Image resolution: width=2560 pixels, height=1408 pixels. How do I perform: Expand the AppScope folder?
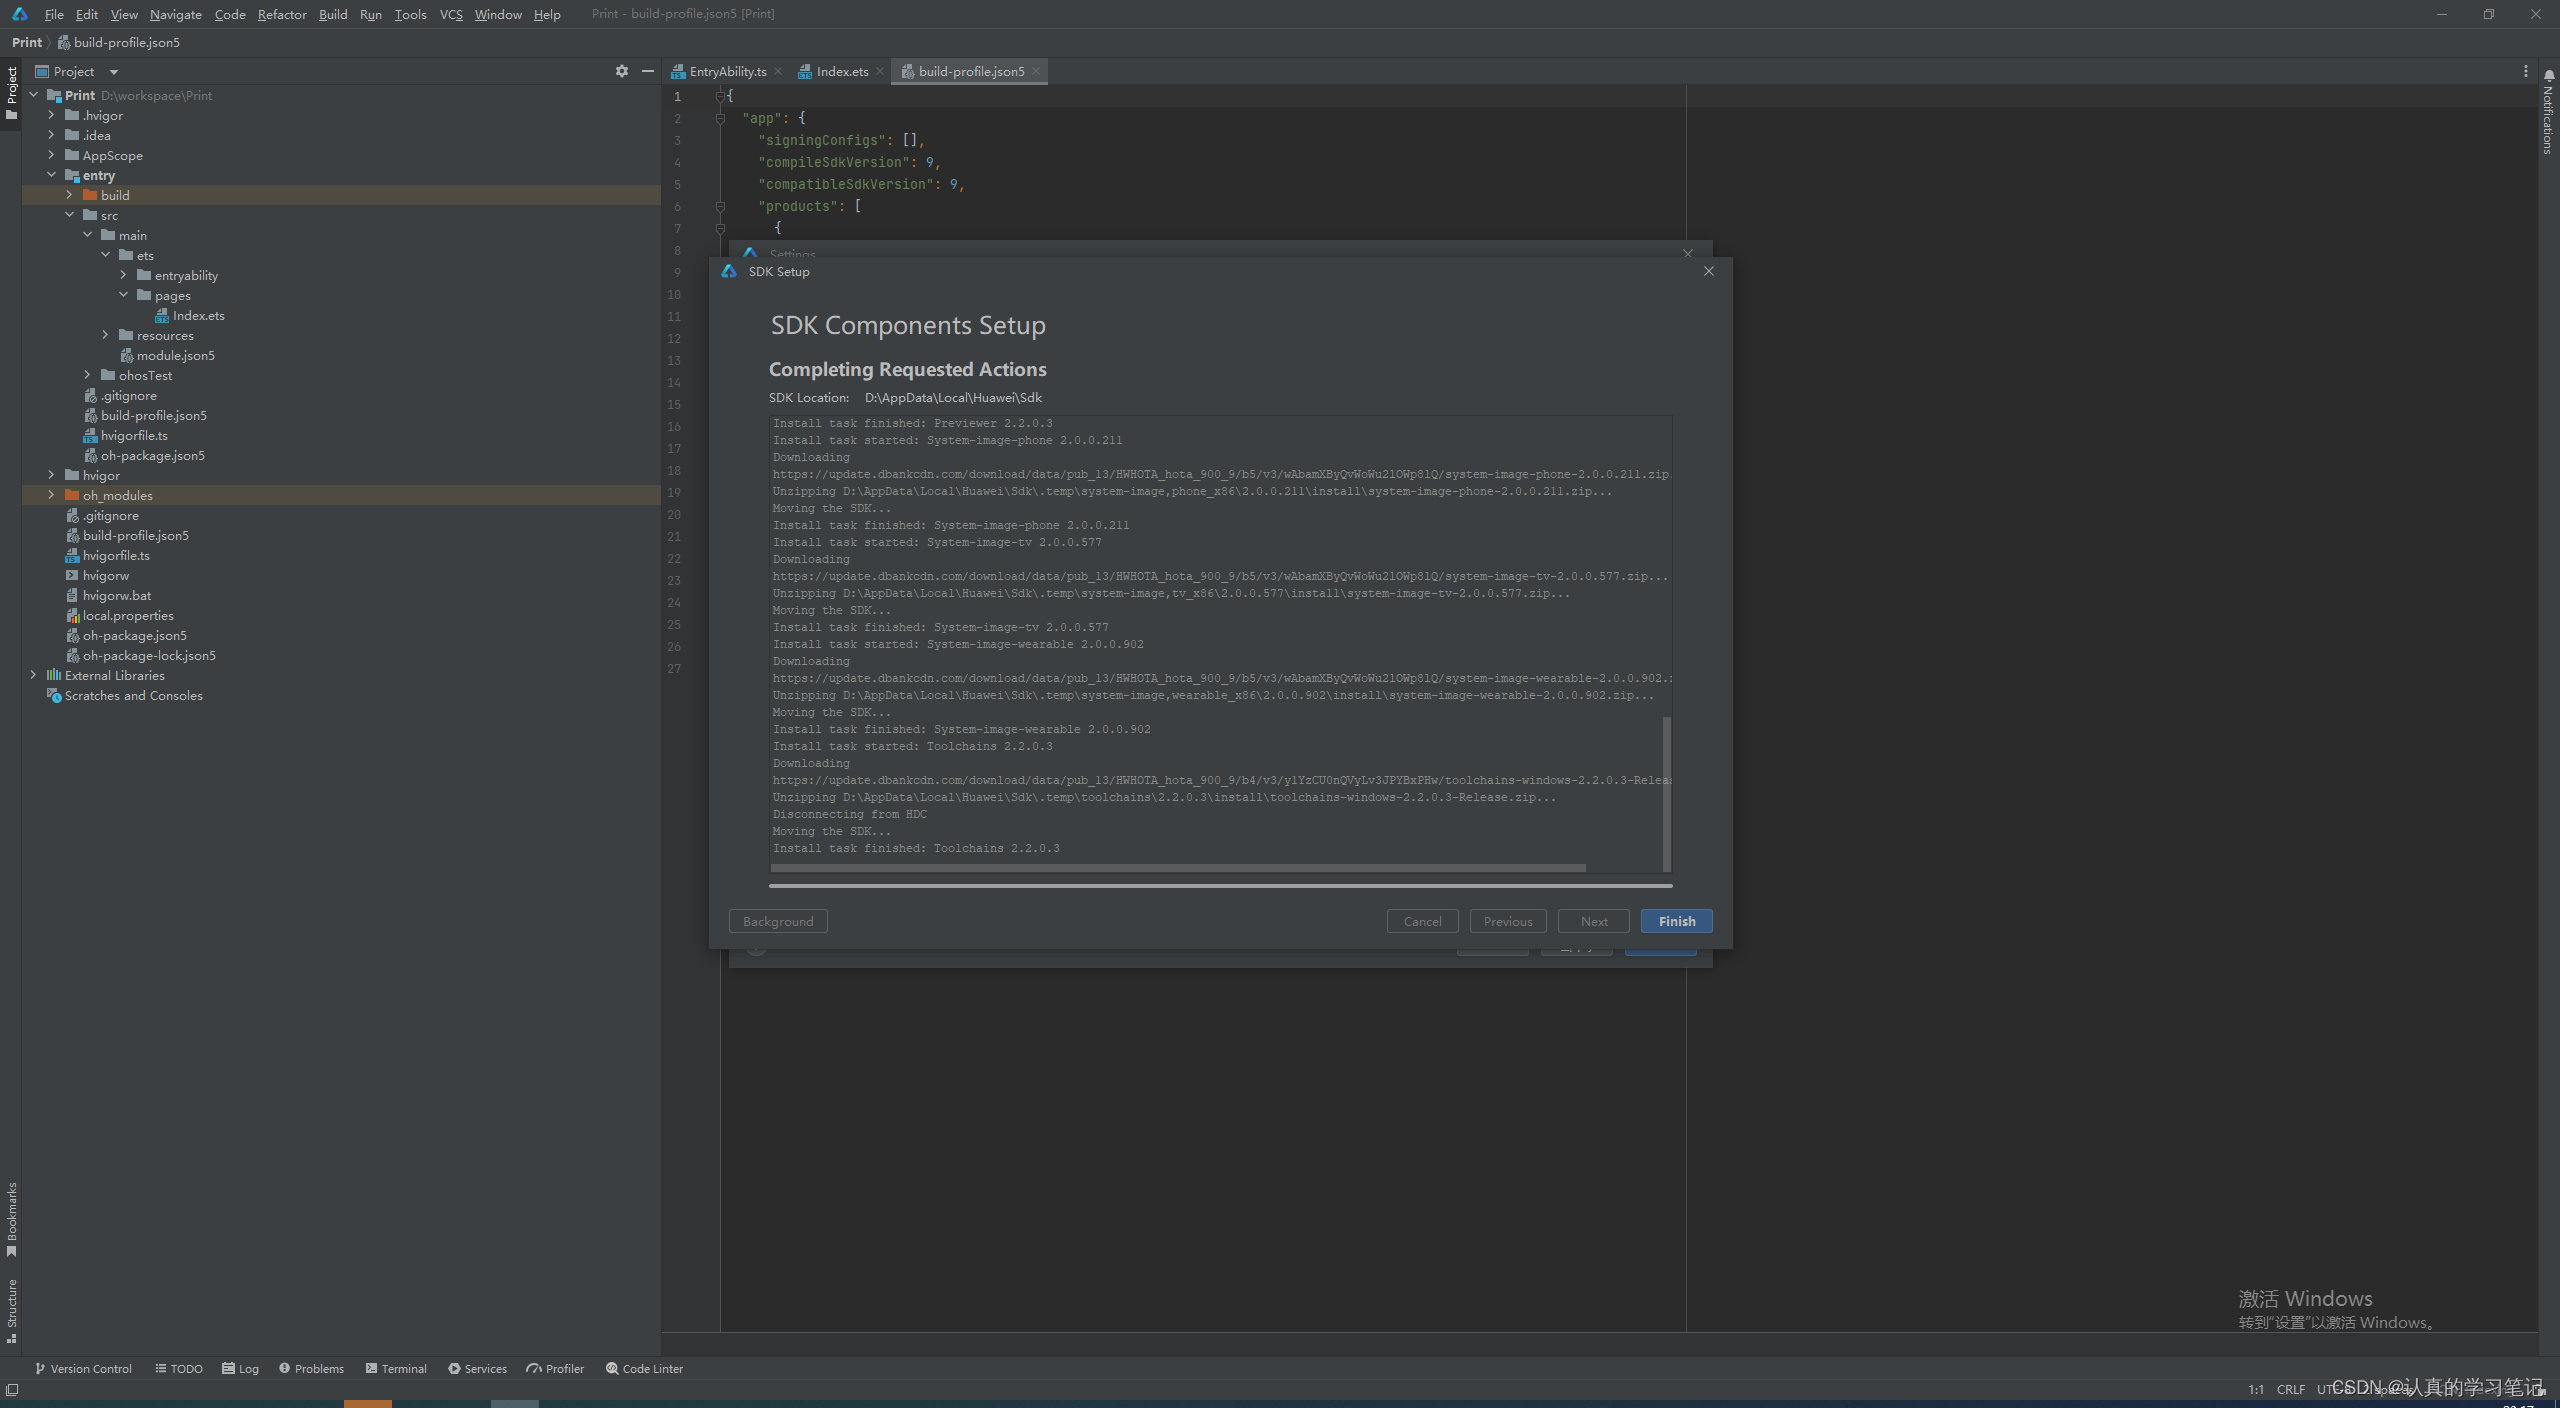point(51,155)
